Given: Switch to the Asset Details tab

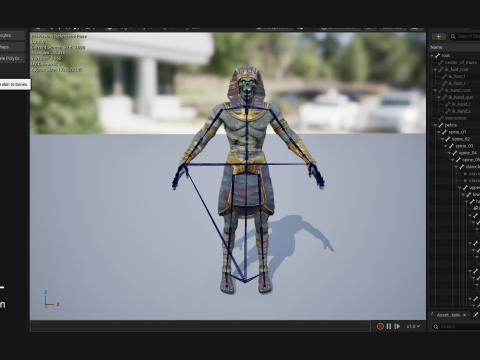Looking at the screenshot, I should click(448, 315).
